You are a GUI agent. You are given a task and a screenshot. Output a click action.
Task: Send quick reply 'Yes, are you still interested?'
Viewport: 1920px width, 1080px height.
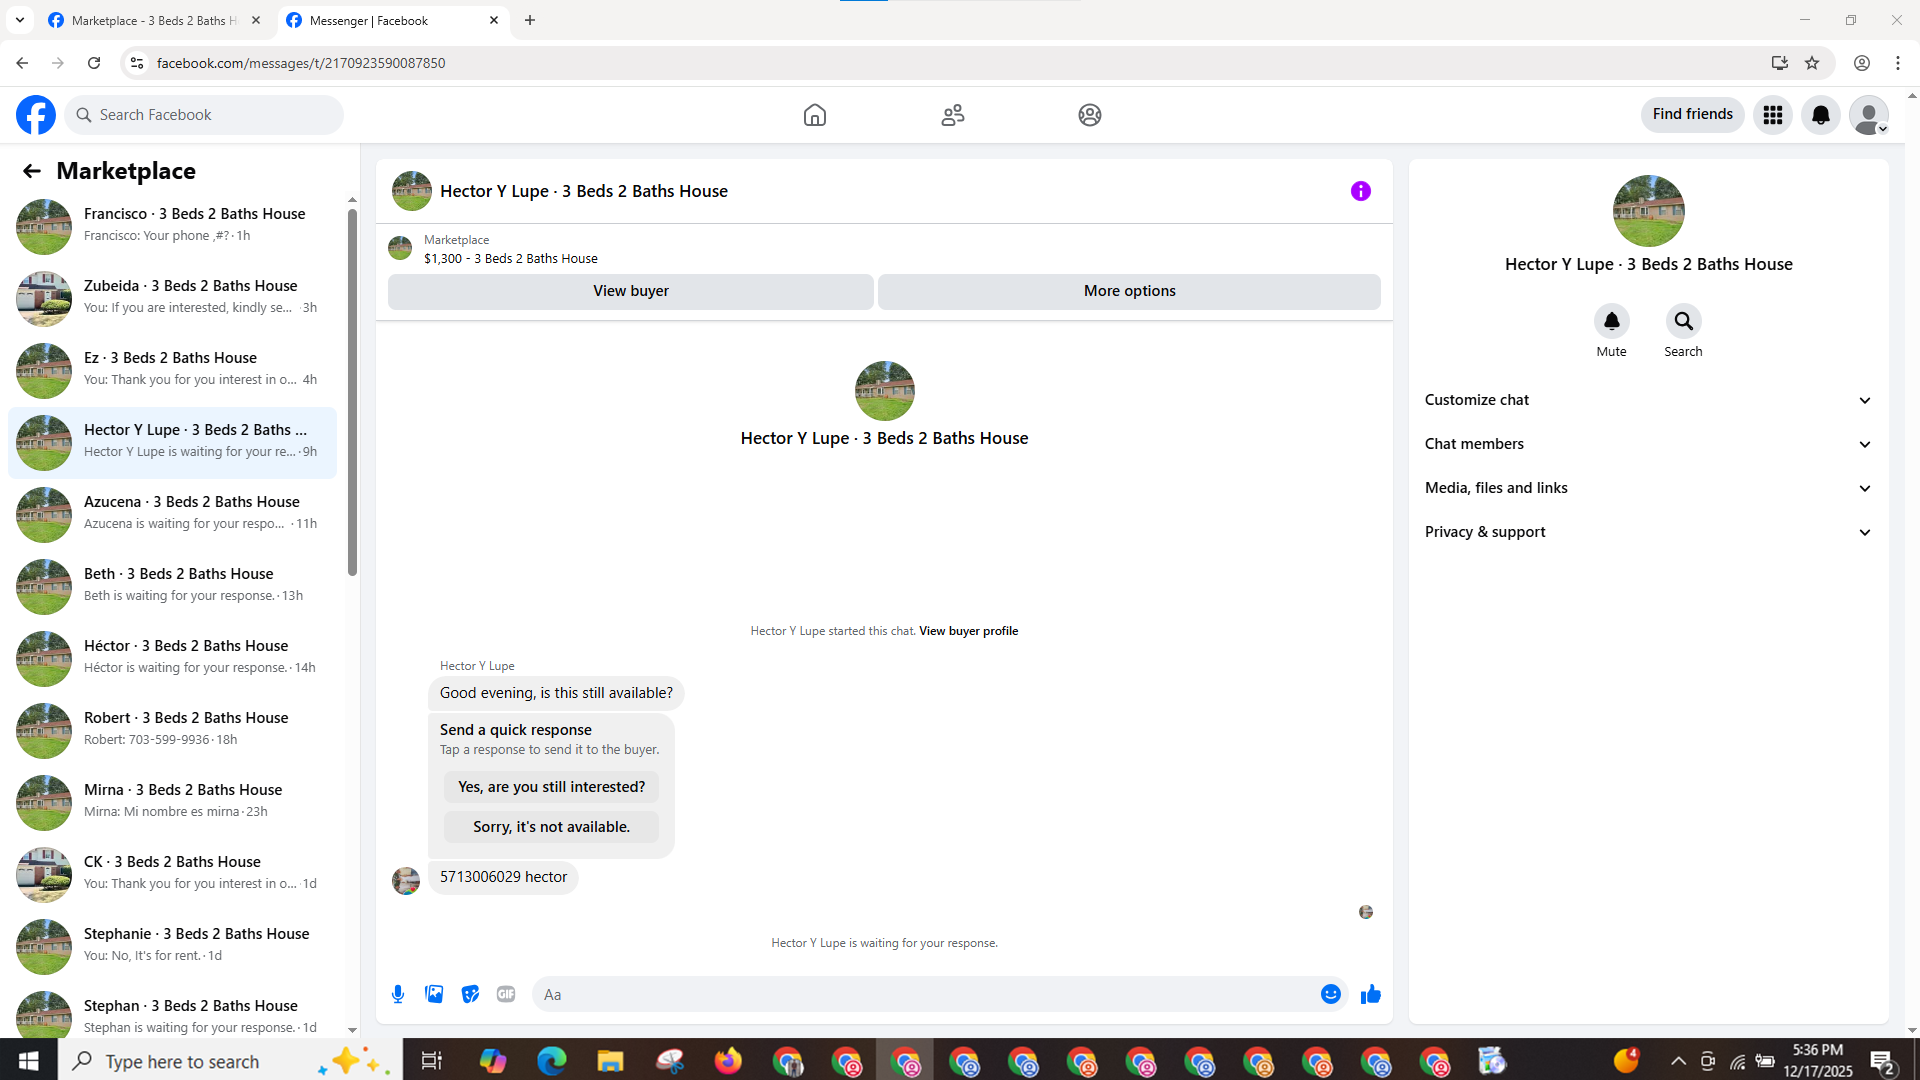(551, 787)
